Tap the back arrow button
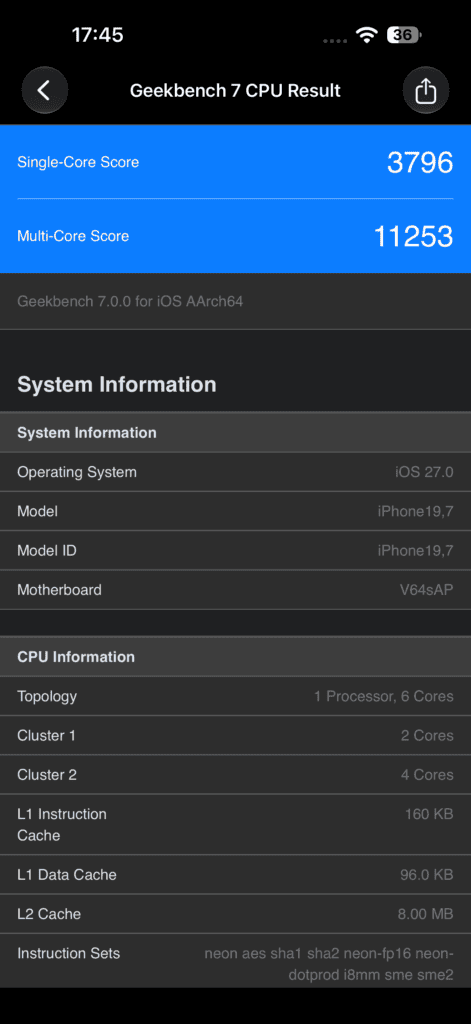 [x=44, y=90]
